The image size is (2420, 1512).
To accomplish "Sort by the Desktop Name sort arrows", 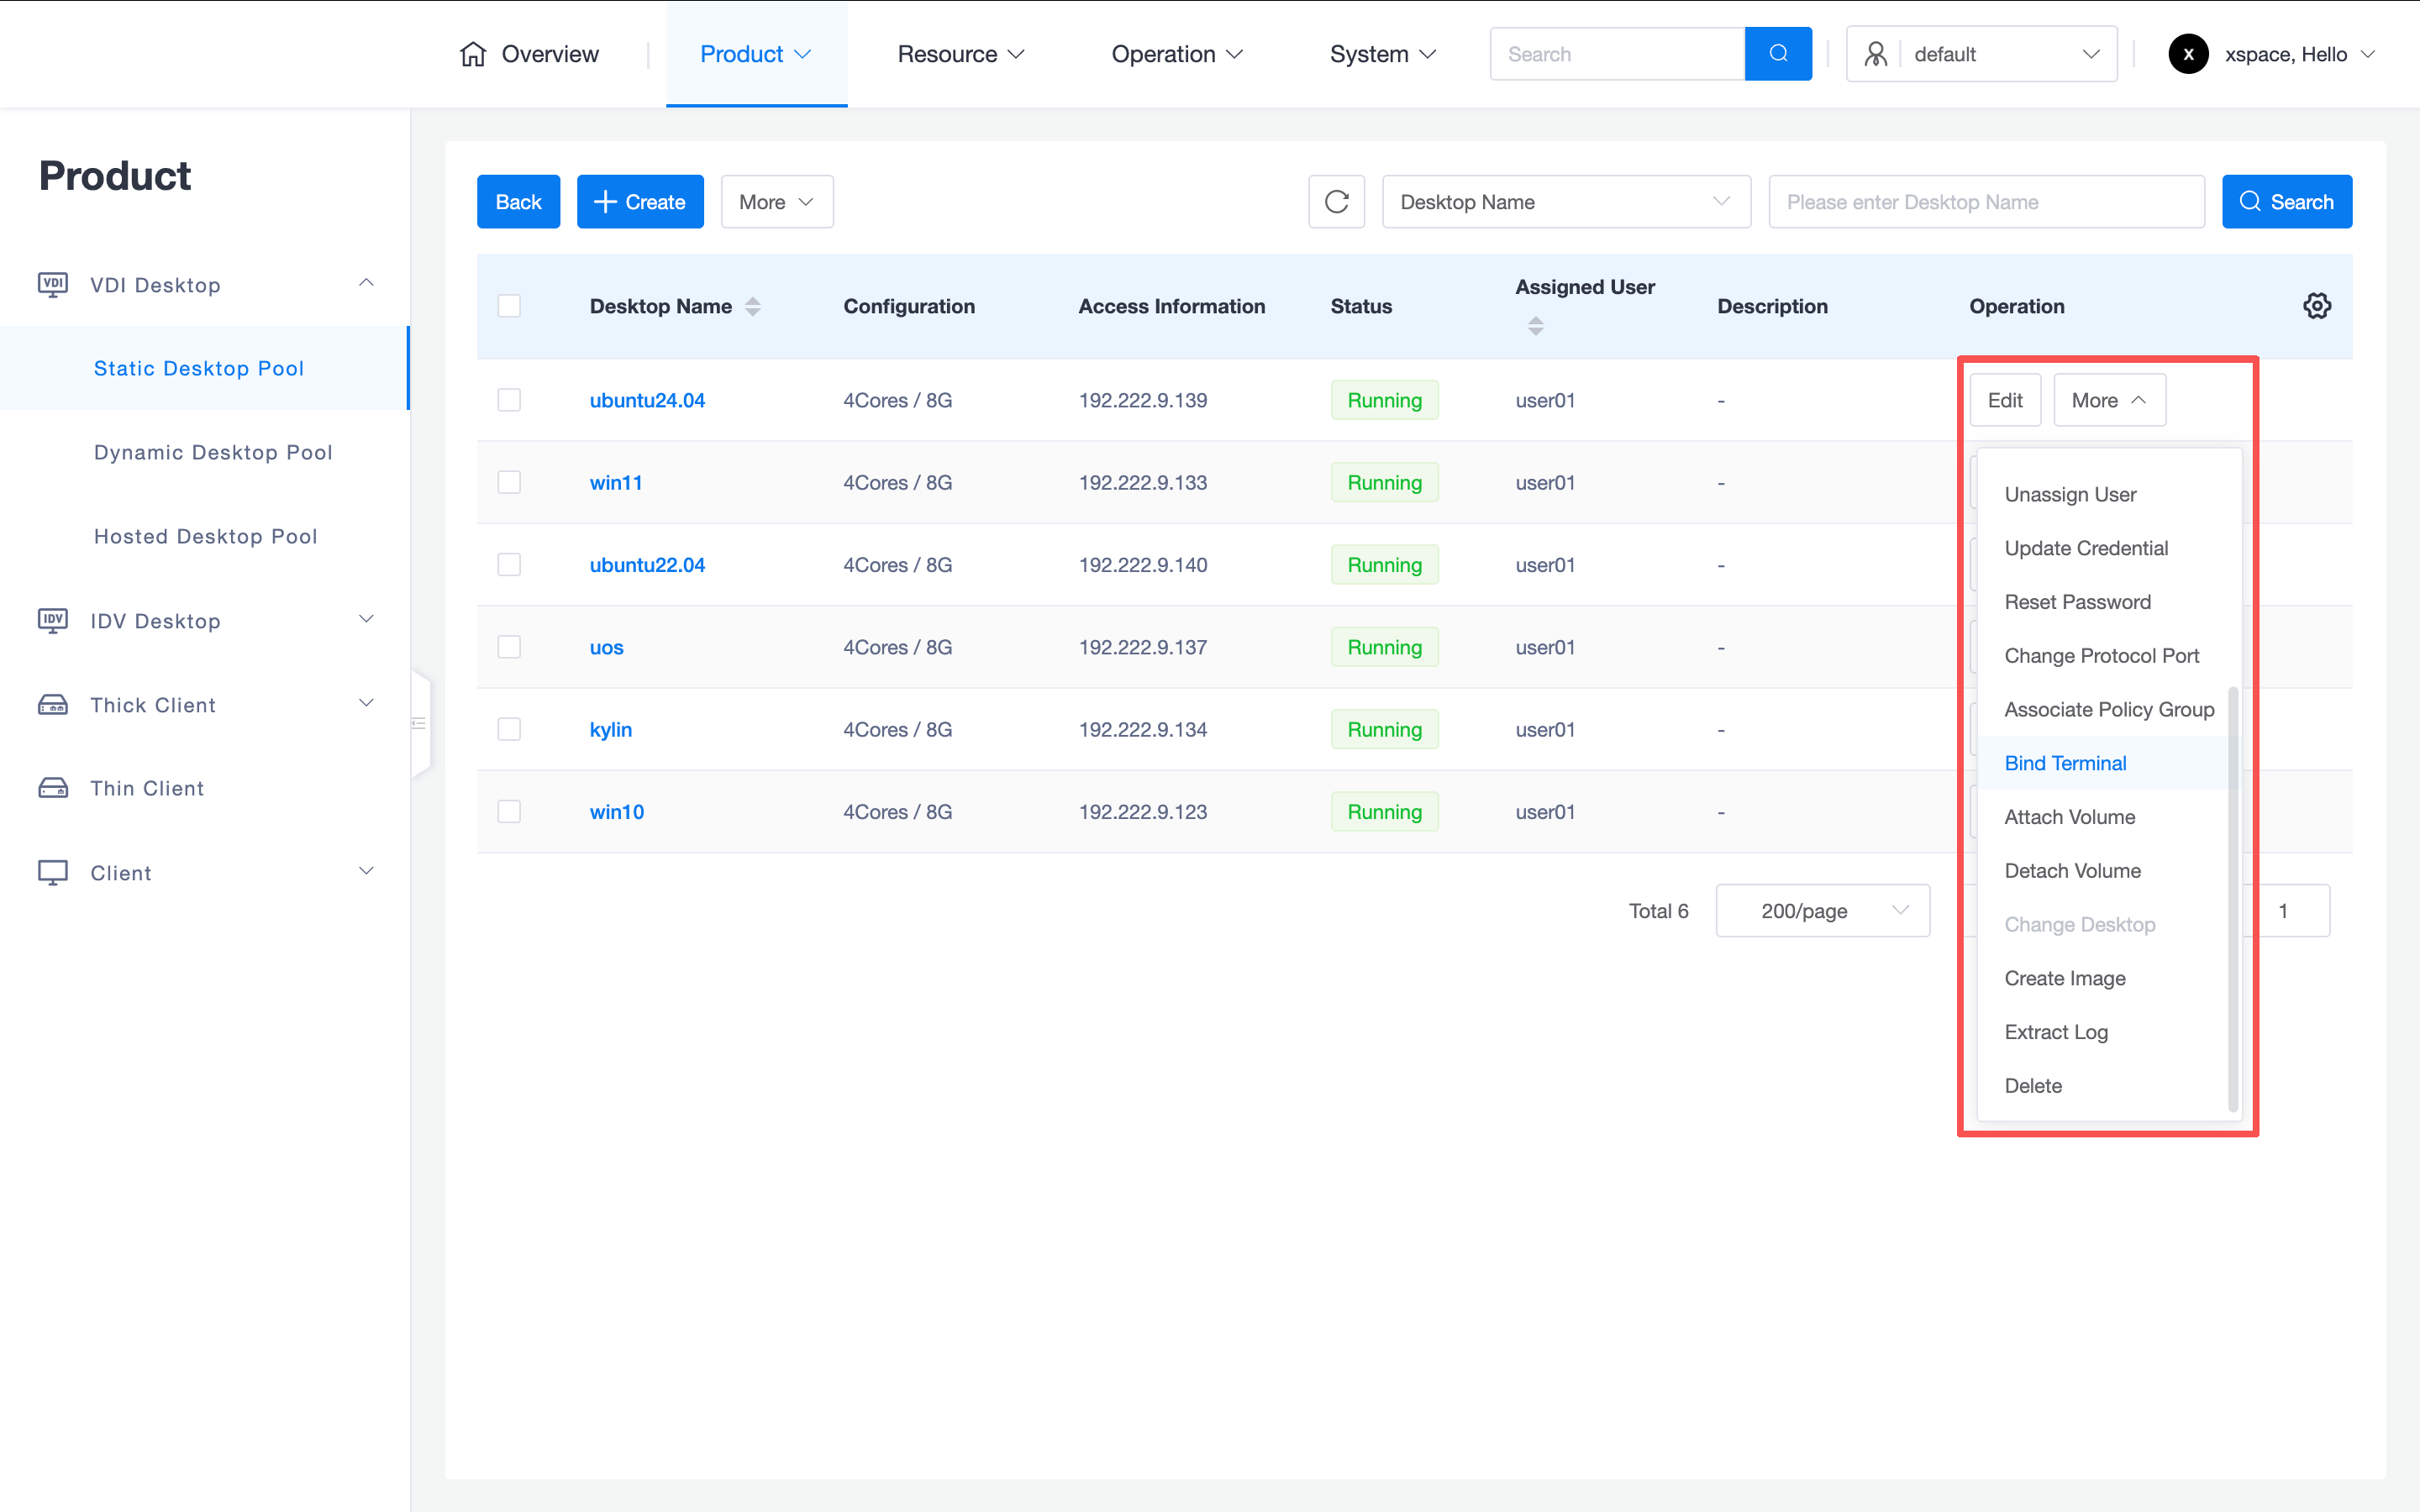I will (x=753, y=307).
